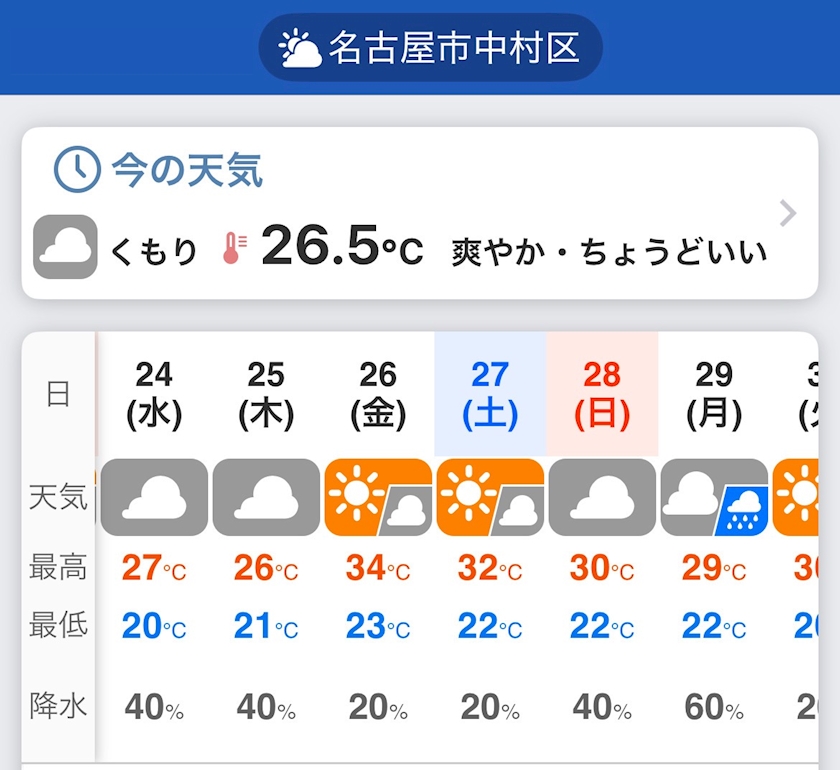Click the thermometer icon before 26.5°C

click(233, 248)
